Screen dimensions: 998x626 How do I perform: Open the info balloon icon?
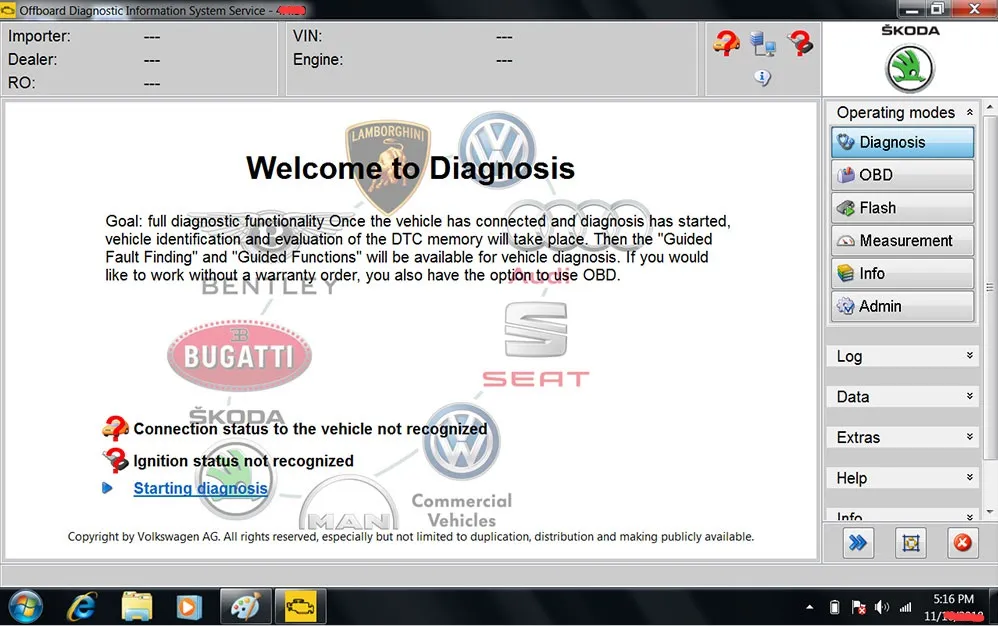762,77
